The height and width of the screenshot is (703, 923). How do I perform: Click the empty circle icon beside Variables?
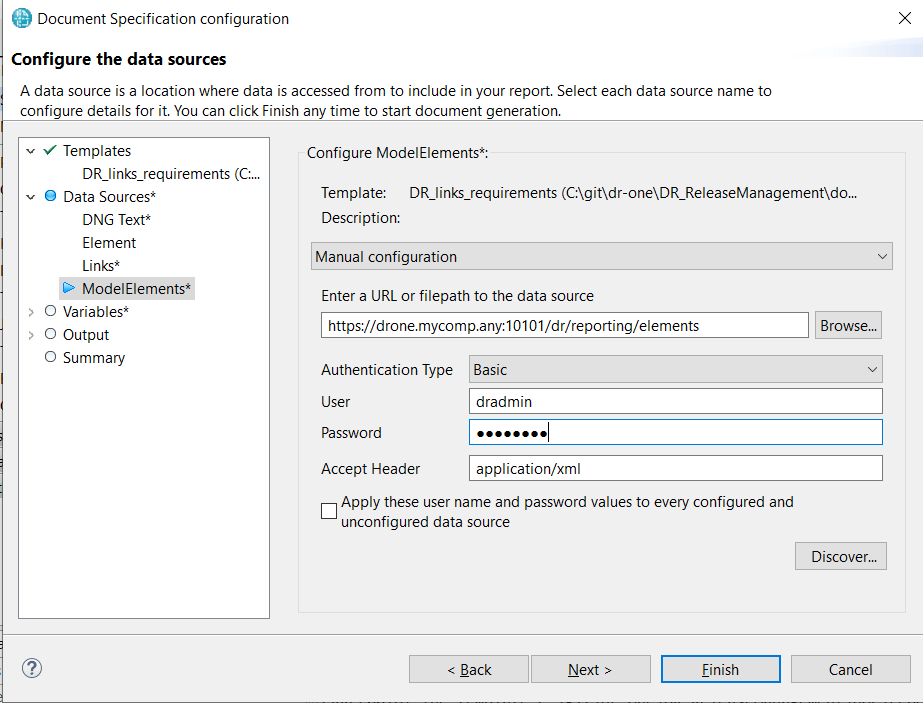coord(50,312)
